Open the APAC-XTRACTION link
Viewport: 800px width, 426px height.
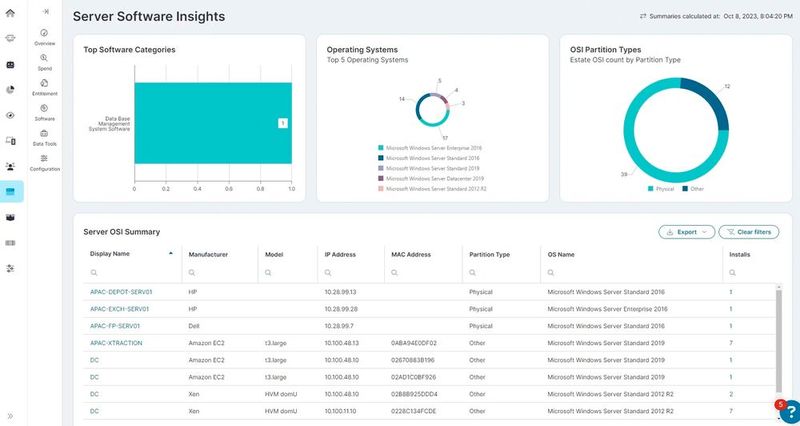116,343
